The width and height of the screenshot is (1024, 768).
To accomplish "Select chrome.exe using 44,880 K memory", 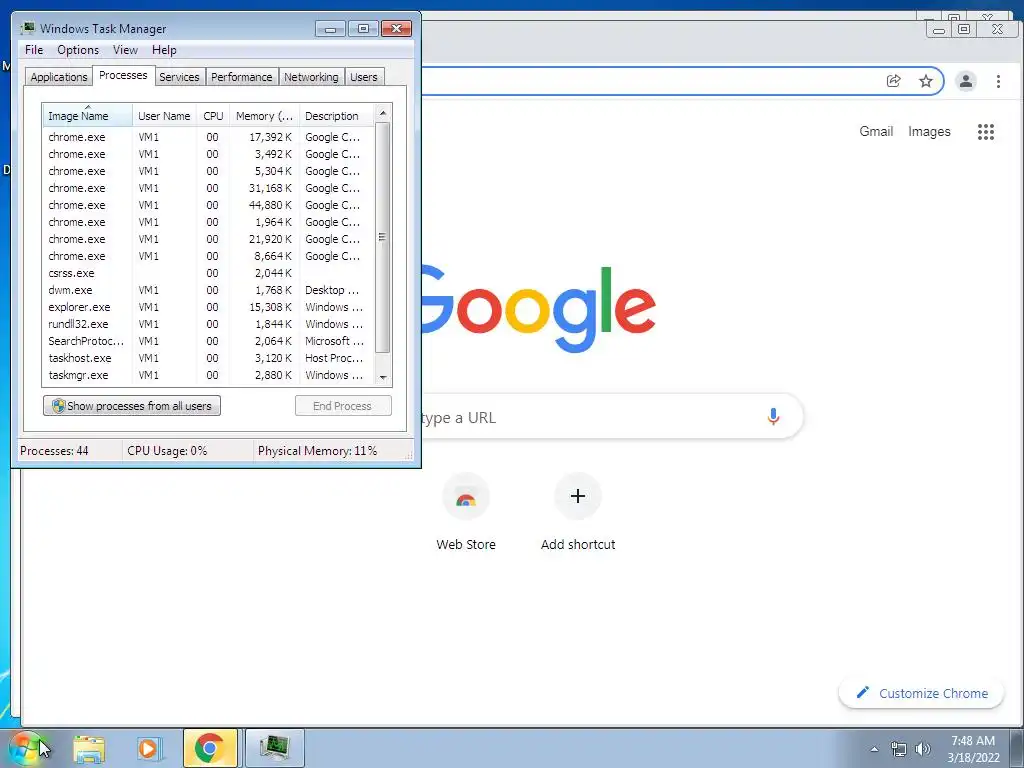I will pos(209,205).
